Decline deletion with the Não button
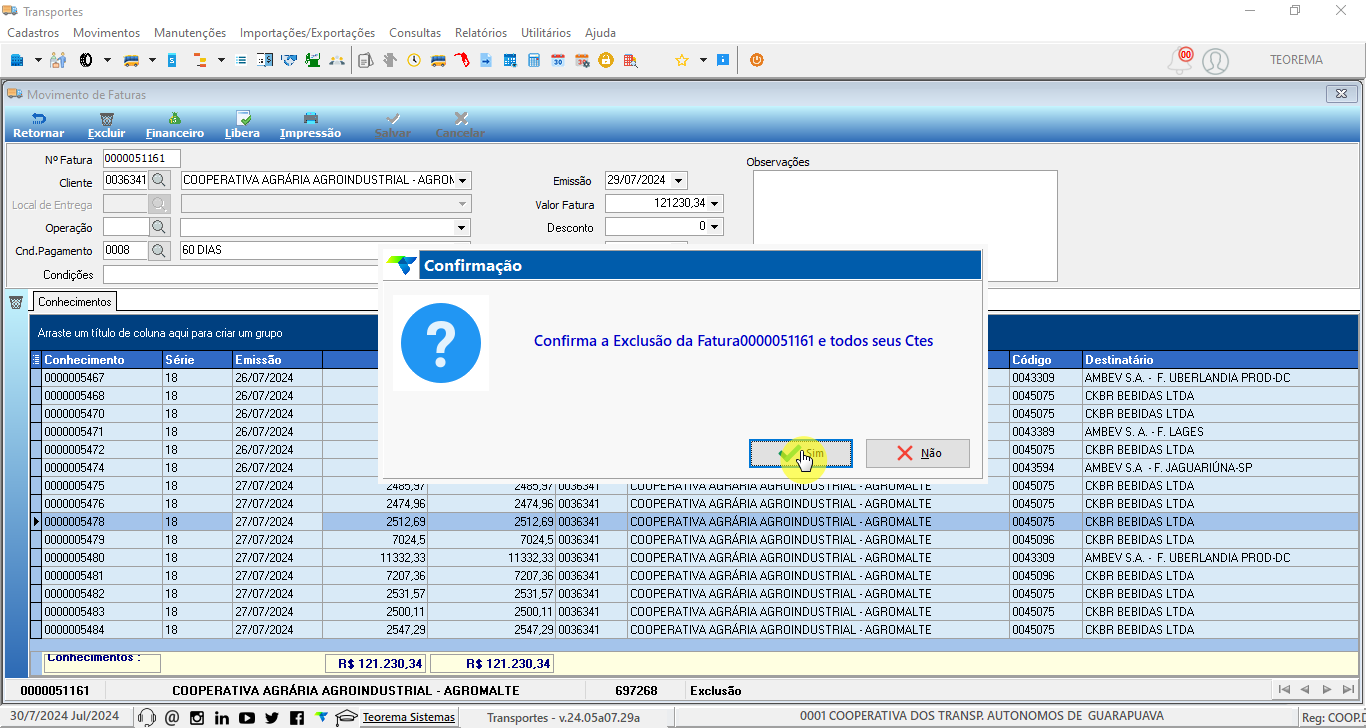Viewport: 1366px width, 728px height. click(918, 453)
